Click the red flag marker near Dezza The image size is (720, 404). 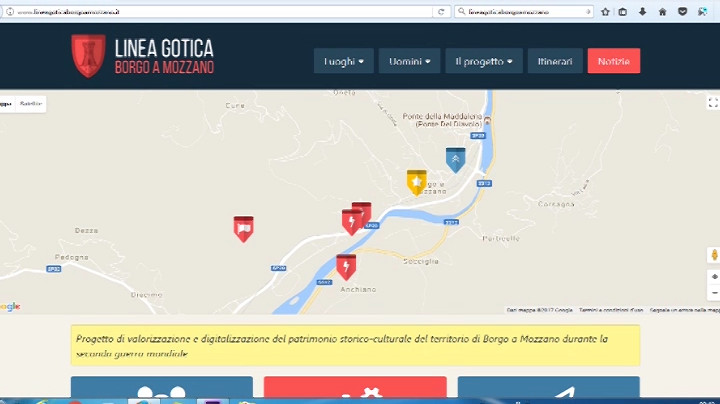pyautogui.click(x=243, y=227)
